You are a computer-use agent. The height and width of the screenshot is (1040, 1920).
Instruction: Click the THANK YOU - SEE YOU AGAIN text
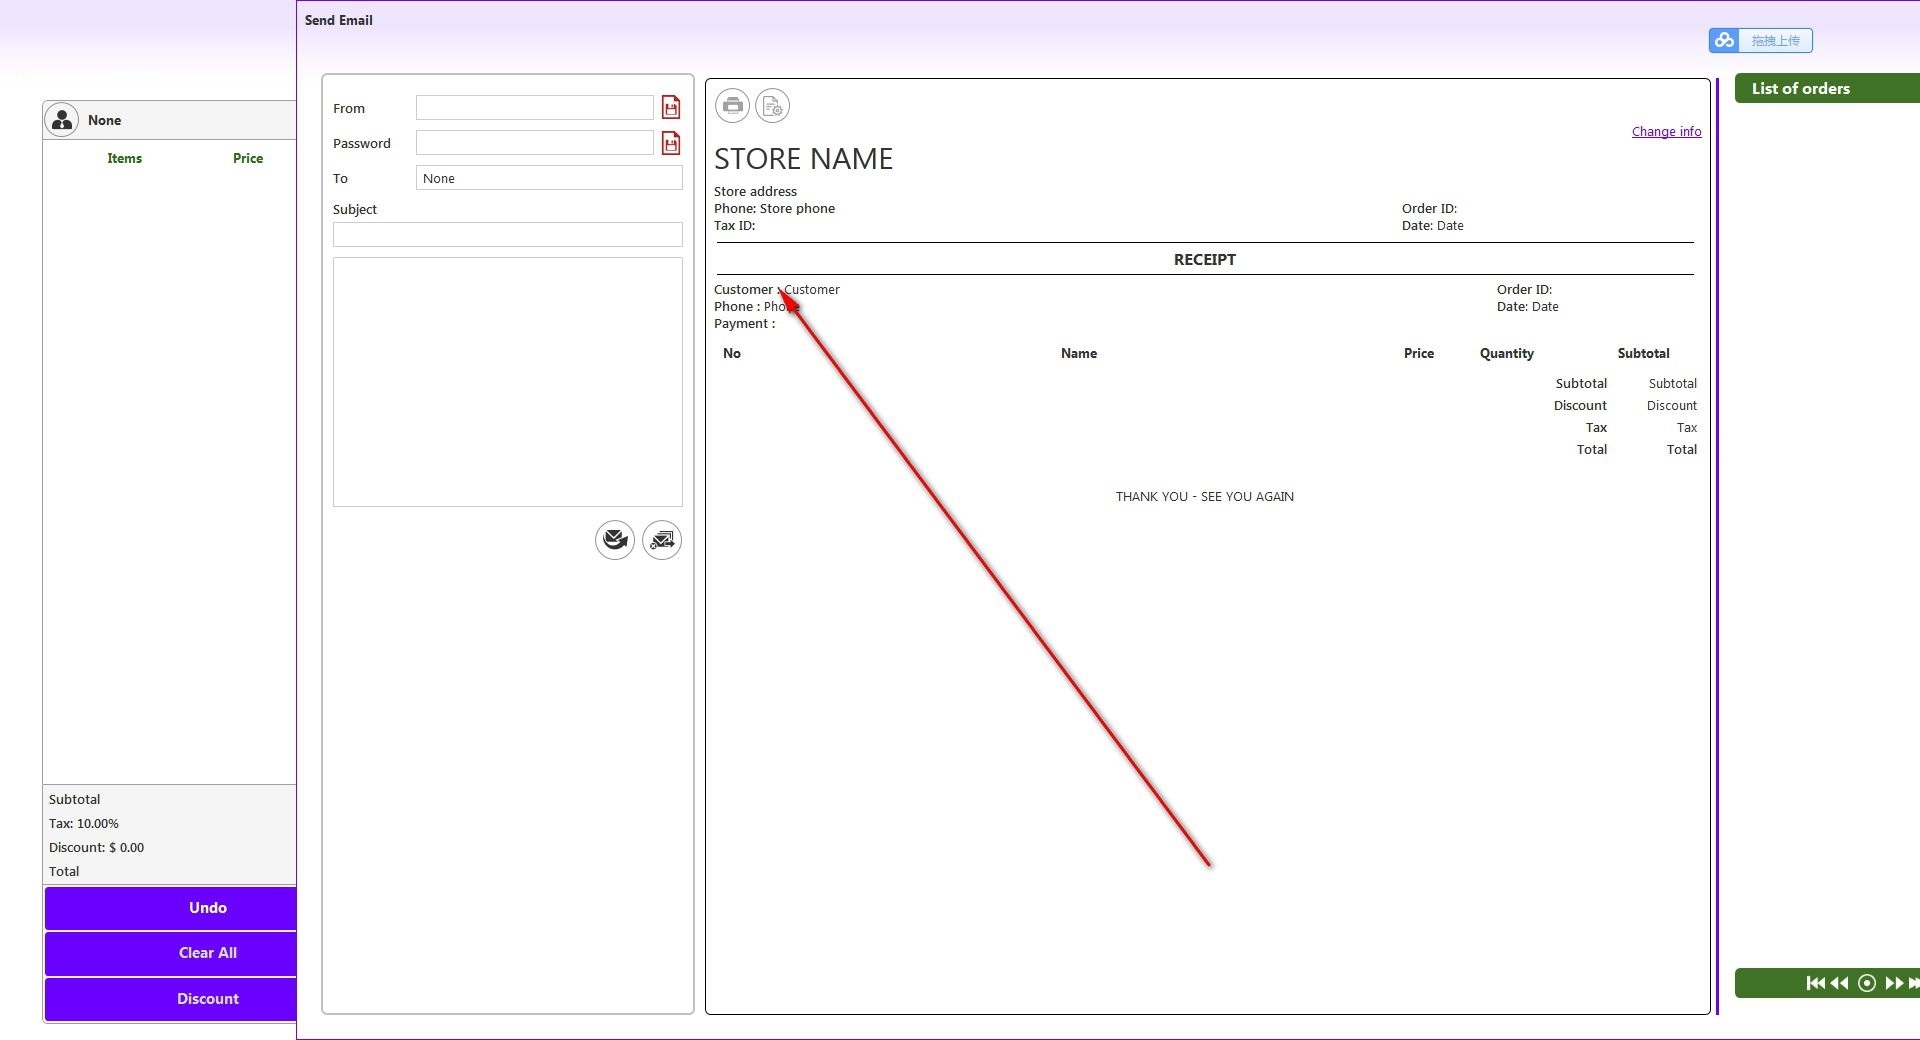[x=1205, y=496]
